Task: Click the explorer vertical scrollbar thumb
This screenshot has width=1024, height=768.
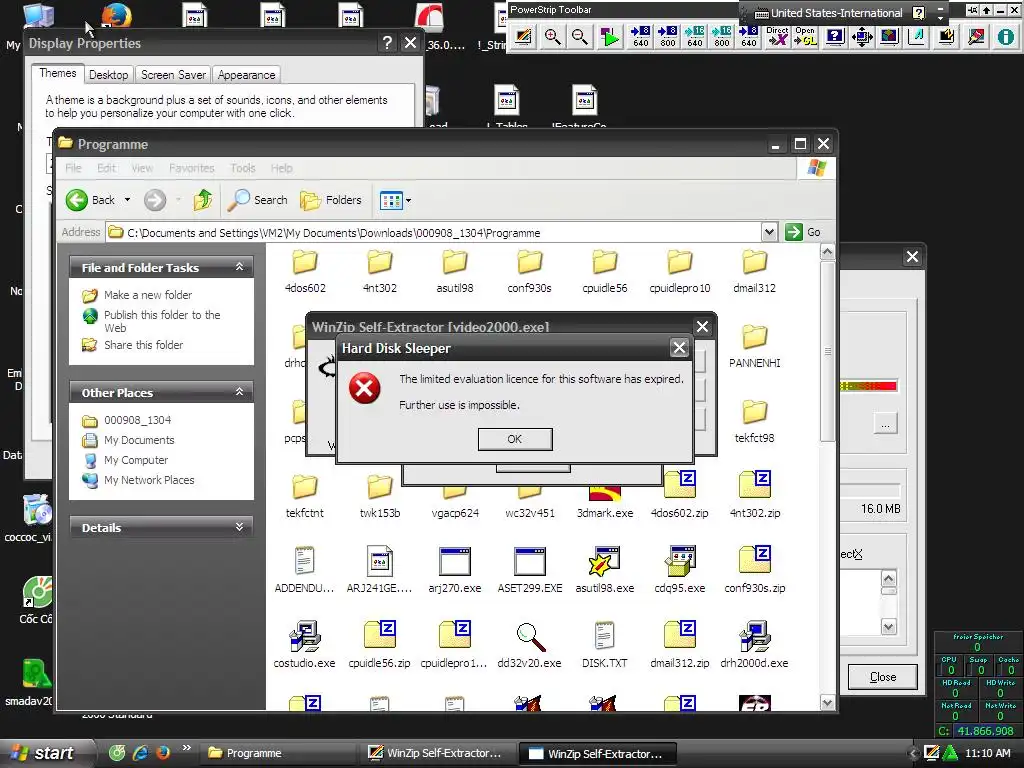Action: (827, 351)
